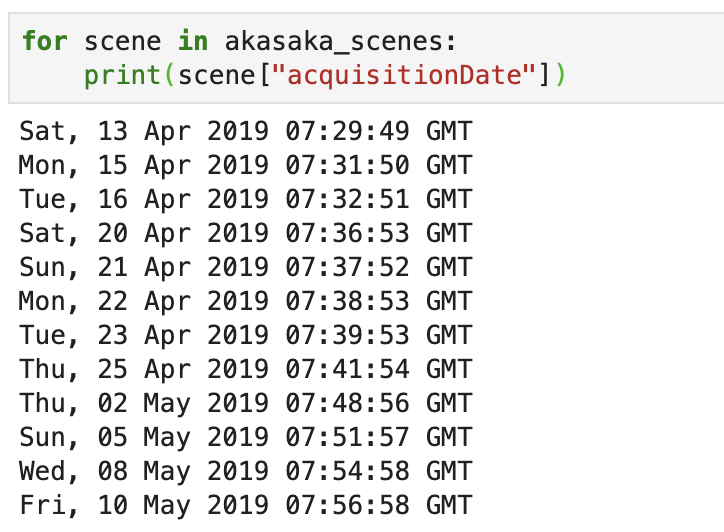The width and height of the screenshot is (724, 532).
Task: Click the 'scene' loop variable after 'for'
Action: [x=122, y=42]
